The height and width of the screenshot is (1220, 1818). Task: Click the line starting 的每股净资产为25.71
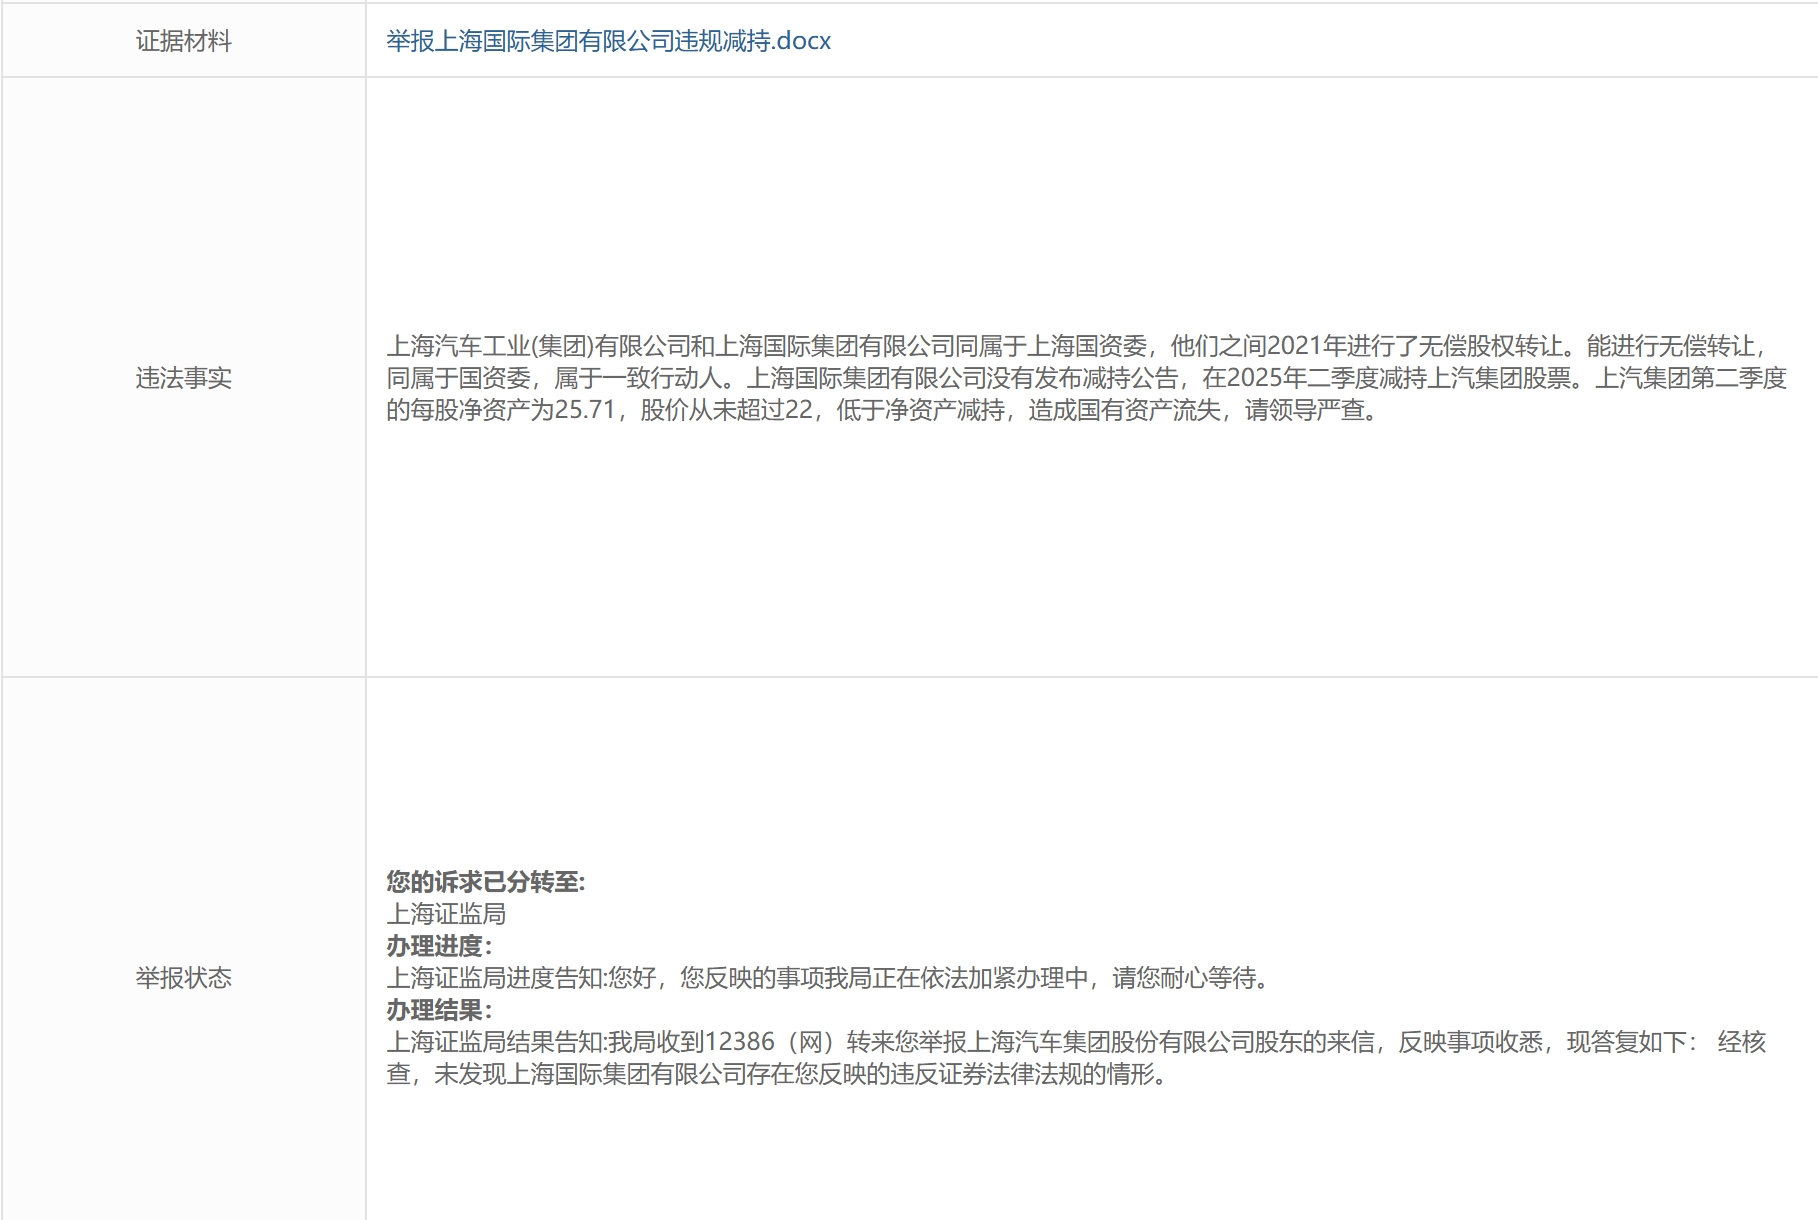[884, 410]
